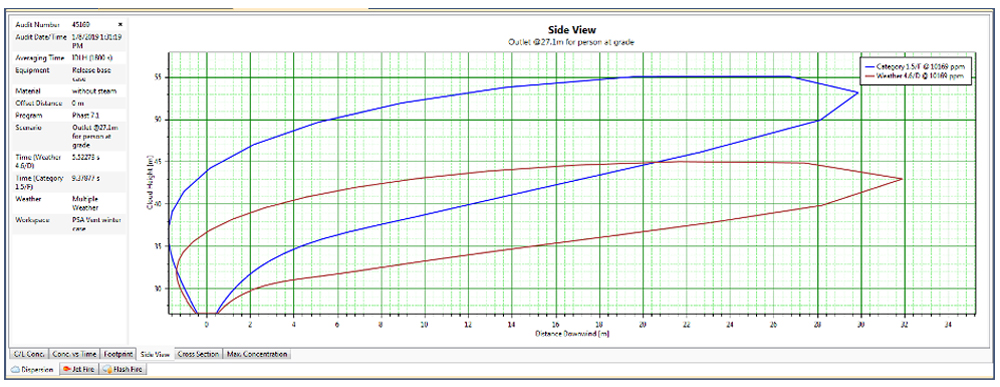
Task: Select the Offset Distance row
Action: coord(69,103)
